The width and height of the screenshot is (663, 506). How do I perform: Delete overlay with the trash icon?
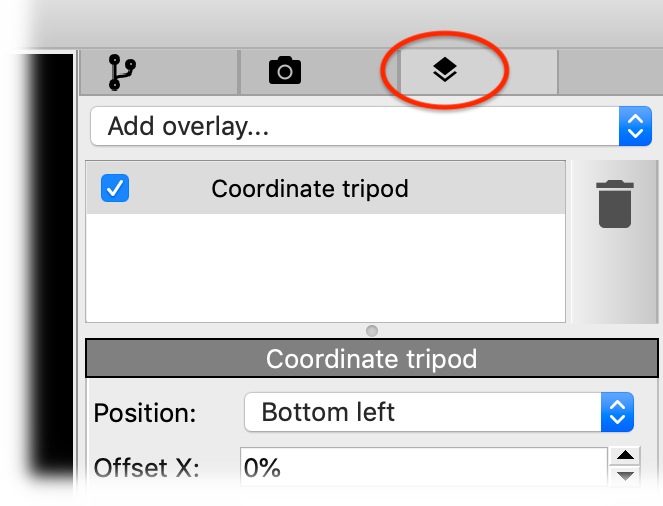point(614,204)
